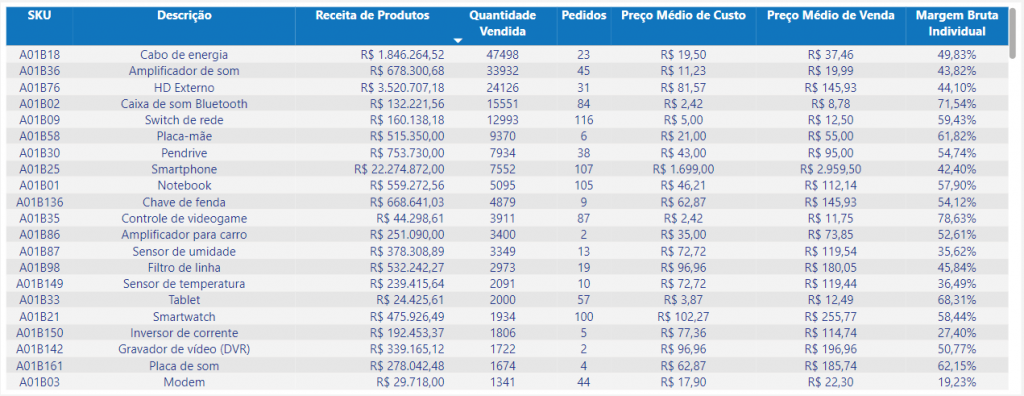Click SKU cell A01B76
The image size is (1024, 396).
(x=39, y=88)
